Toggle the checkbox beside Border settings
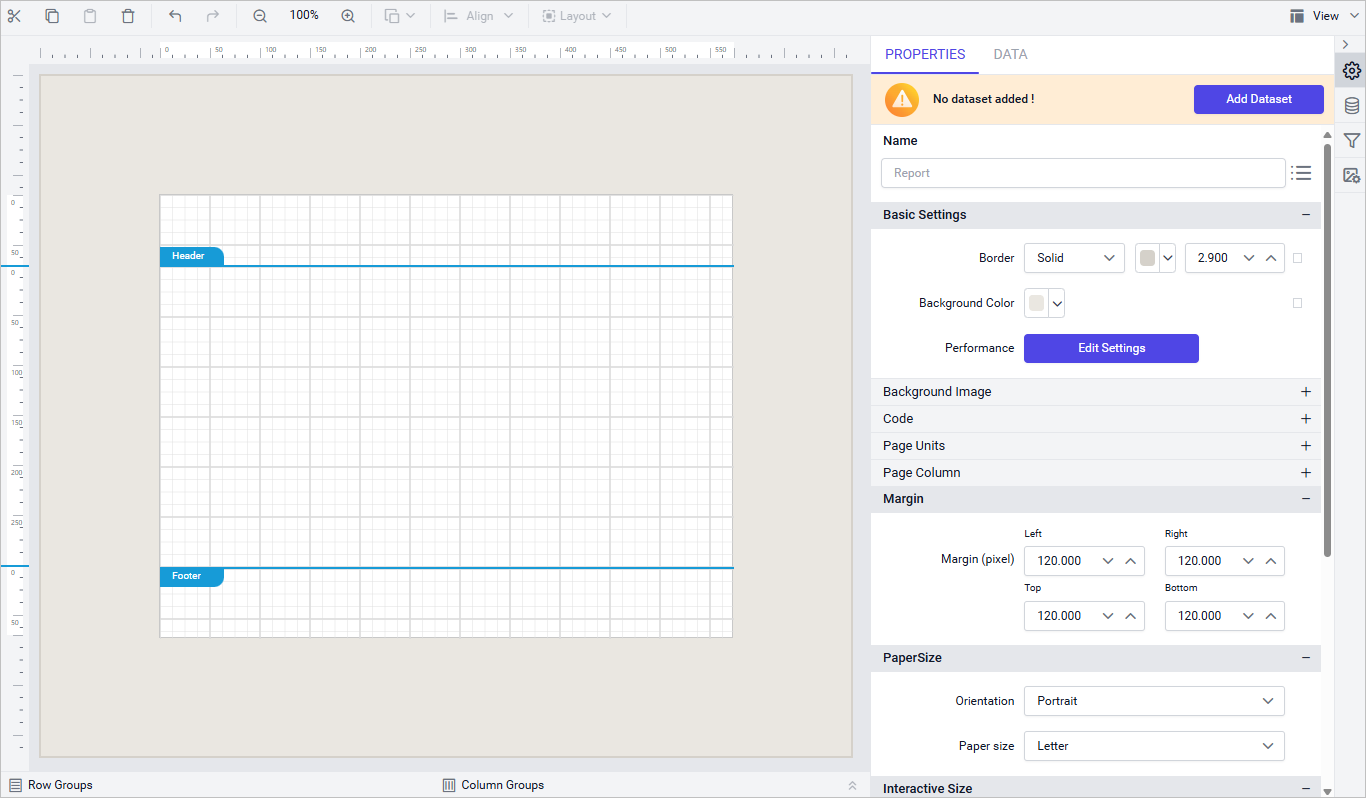The image size is (1366, 798). (1297, 258)
